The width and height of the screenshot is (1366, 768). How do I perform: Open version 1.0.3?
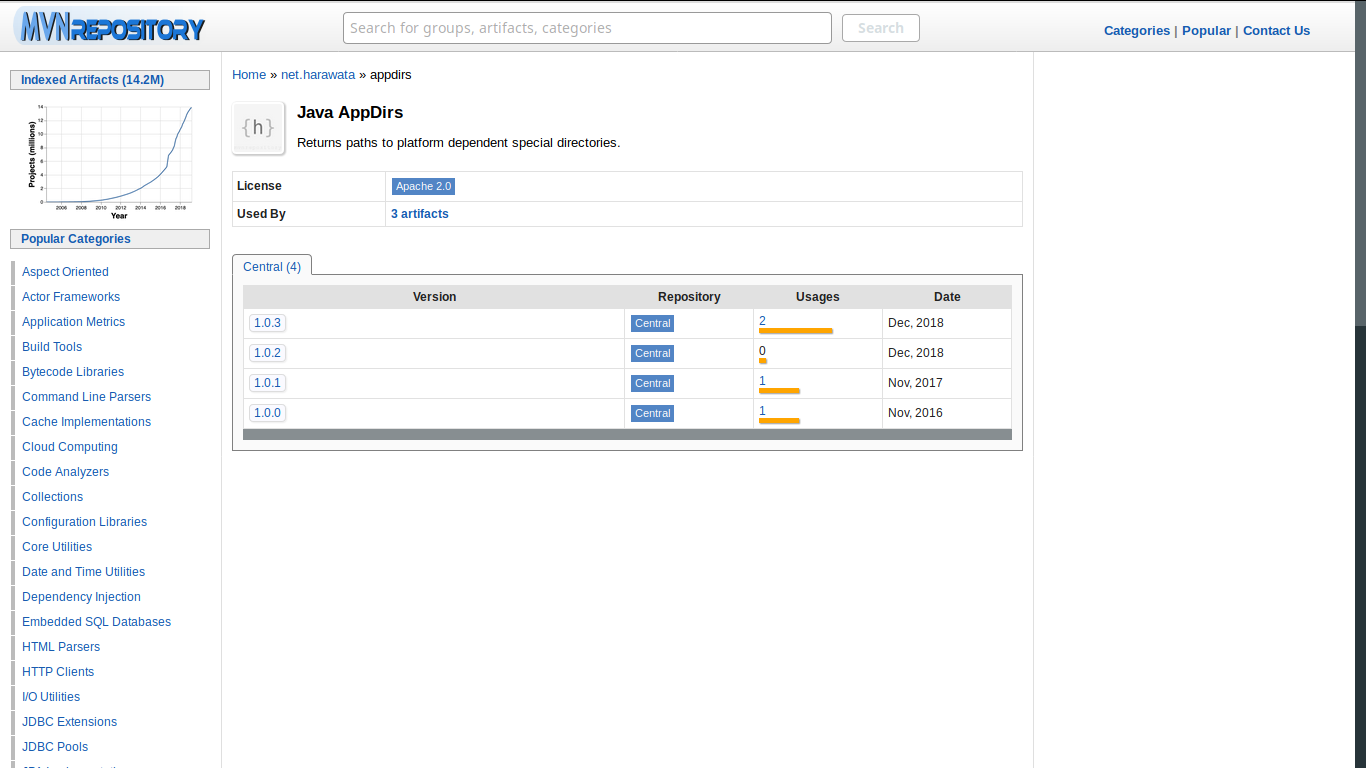pos(267,323)
